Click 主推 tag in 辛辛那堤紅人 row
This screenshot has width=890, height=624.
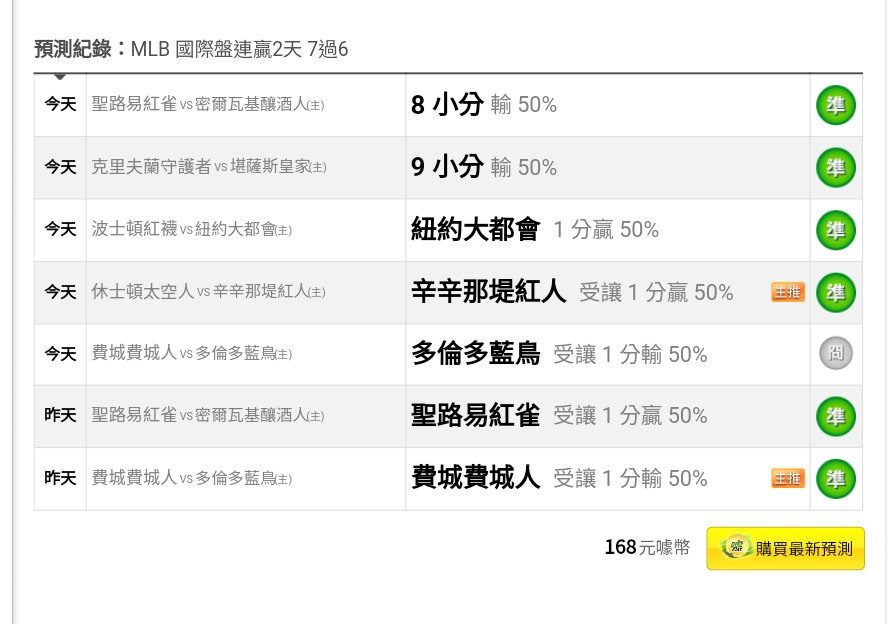click(788, 292)
